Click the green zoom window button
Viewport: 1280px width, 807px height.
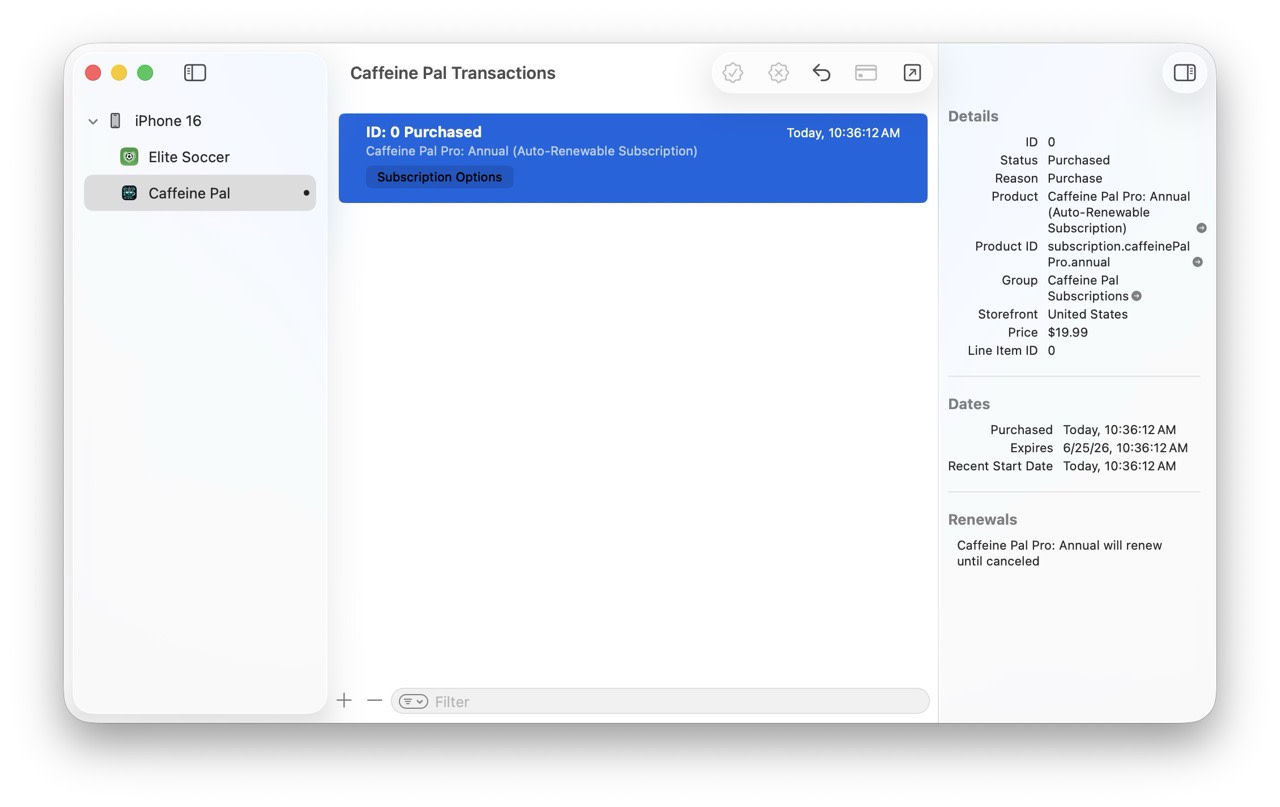145,73
